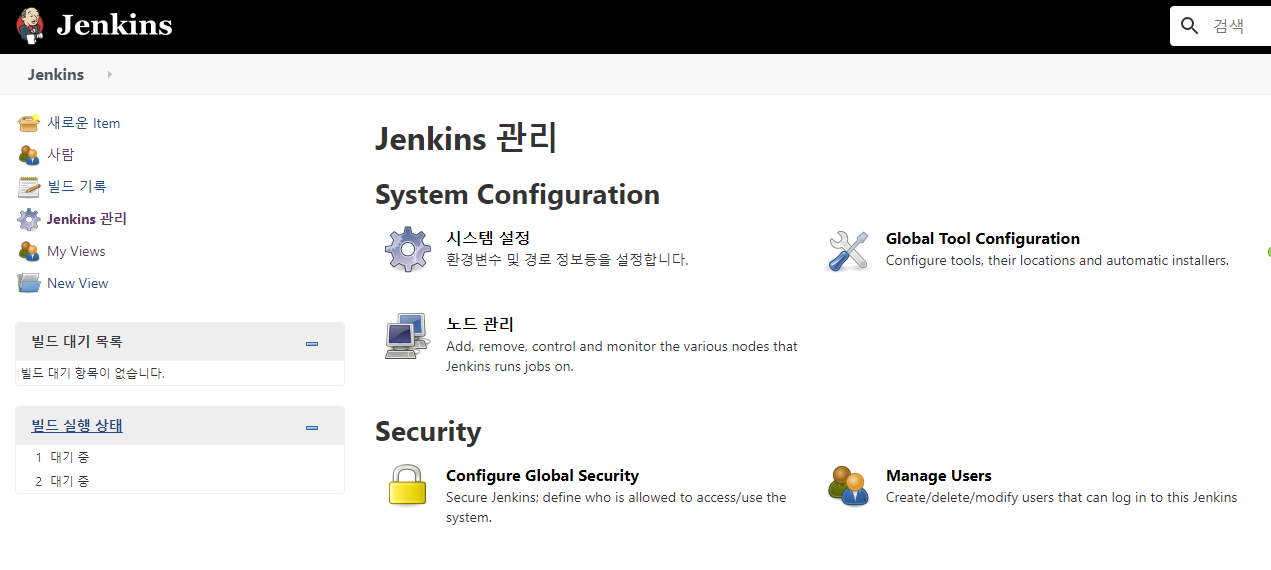1271x570 pixels.
Task: Click the Global Tool Configuration wrench icon
Action: [x=848, y=250]
